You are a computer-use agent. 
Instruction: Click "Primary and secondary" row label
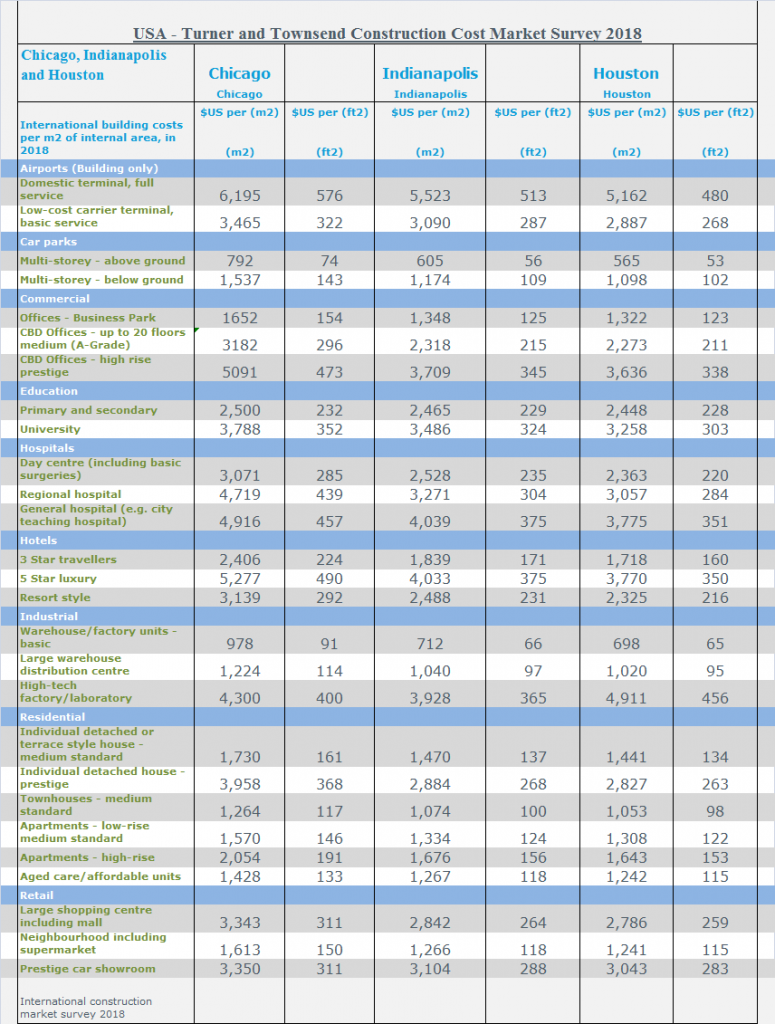coord(88,410)
